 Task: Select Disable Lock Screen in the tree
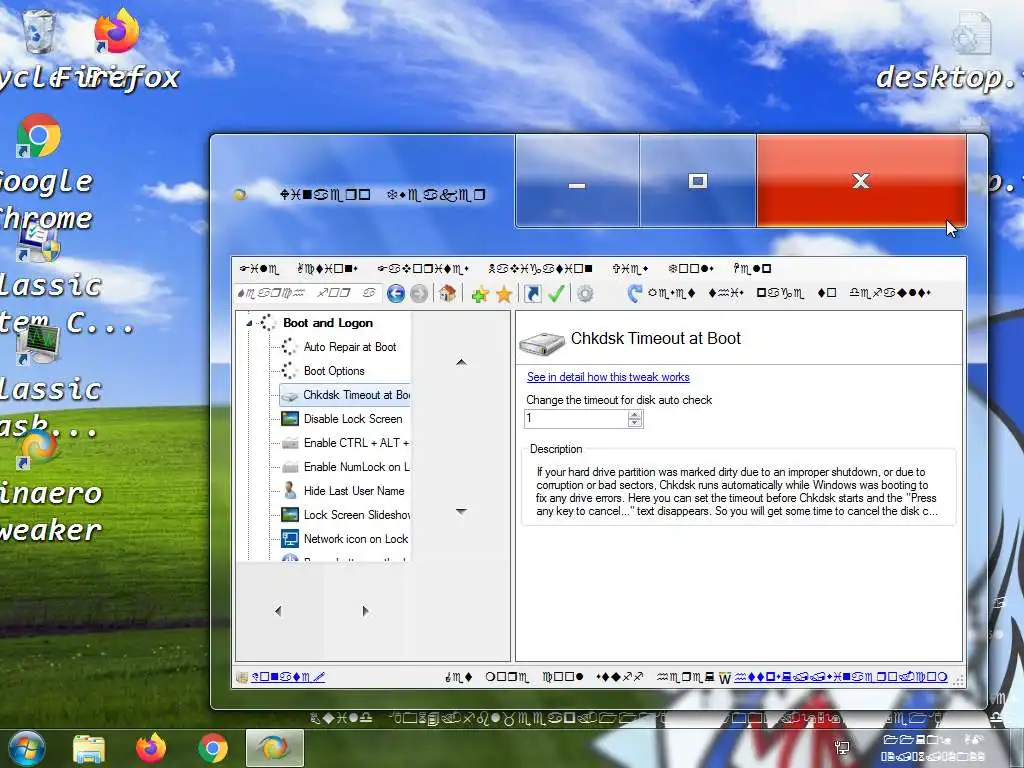pos(353,419)
